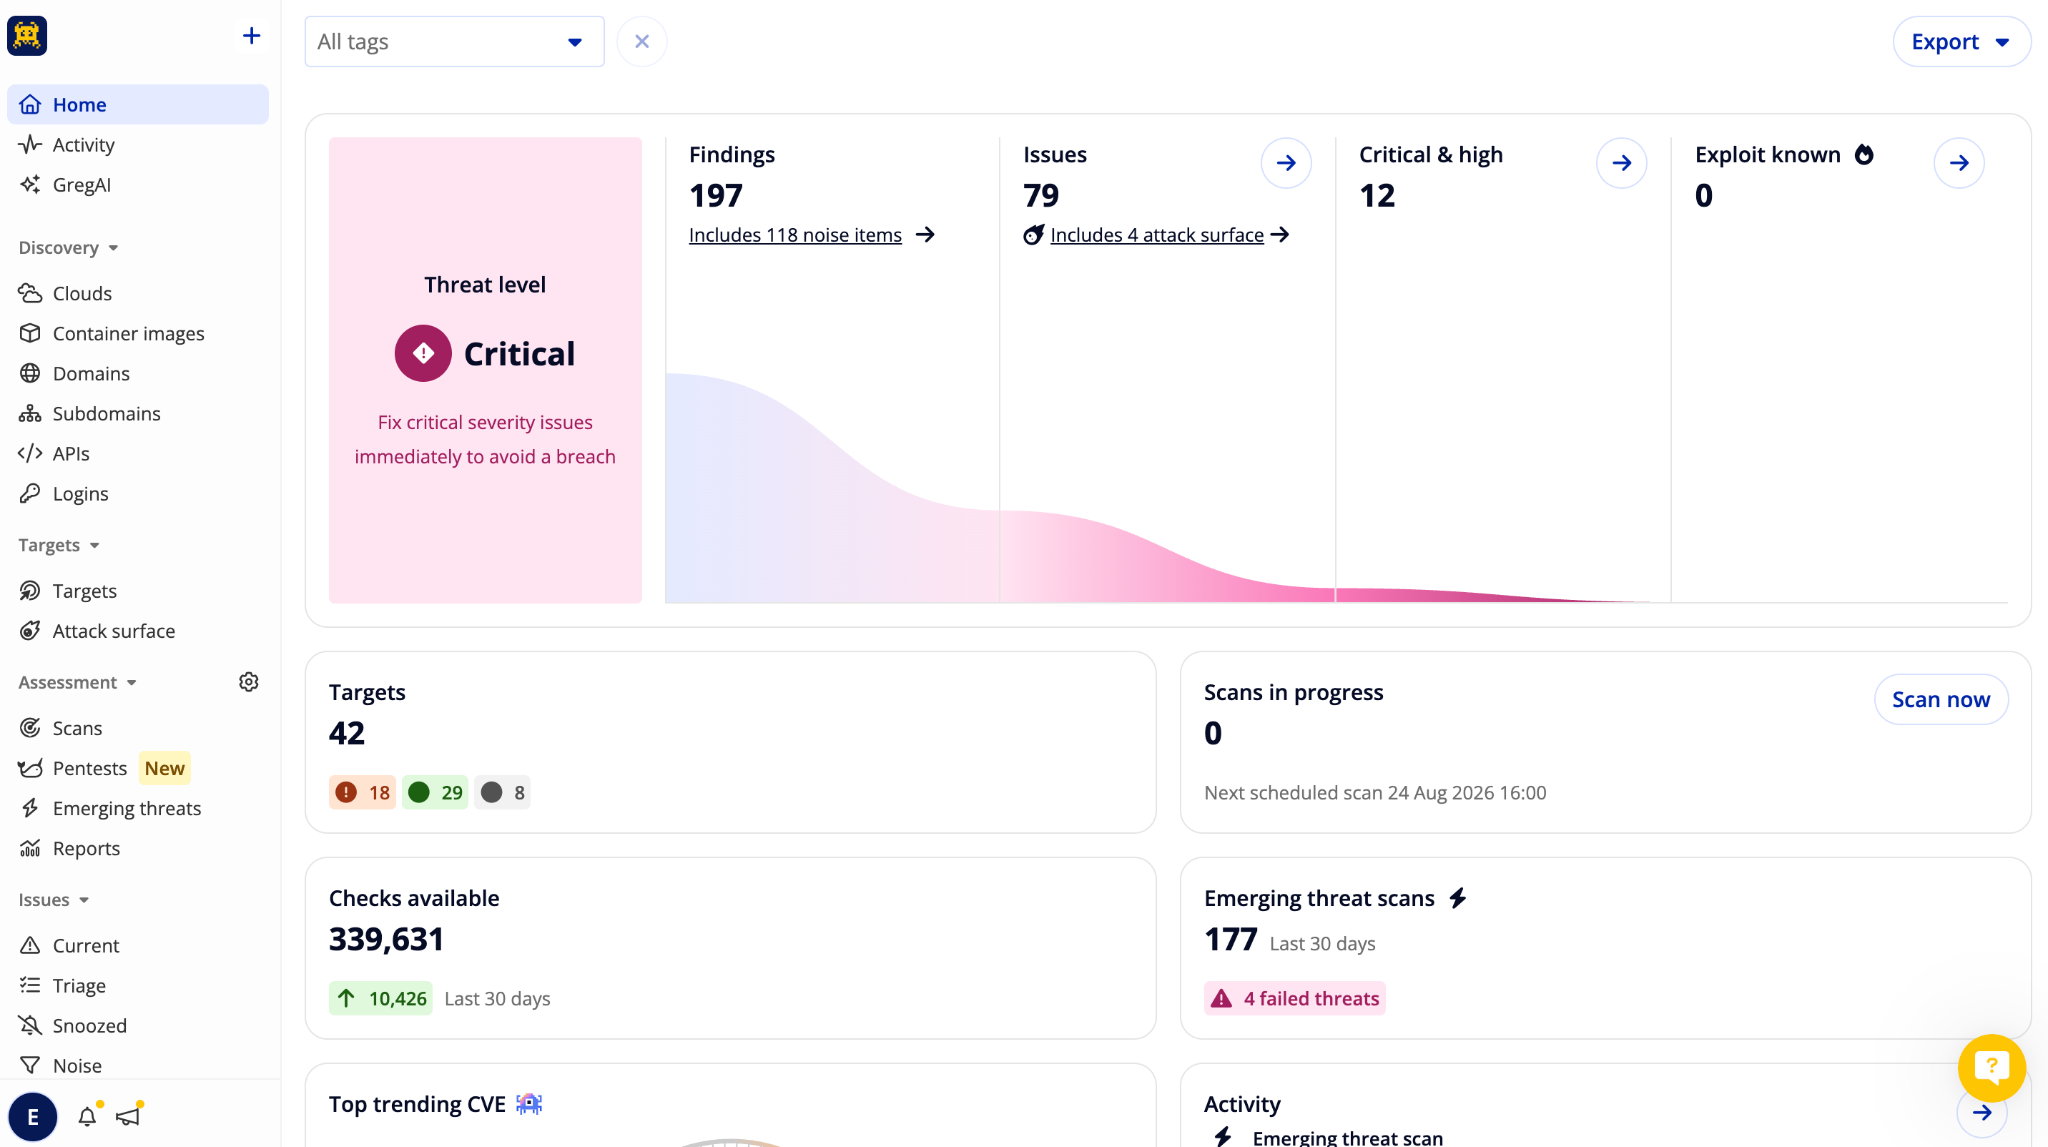Click the Attack surface icon in sidebar
The image size is (2048, 1147).
(30, 631)
